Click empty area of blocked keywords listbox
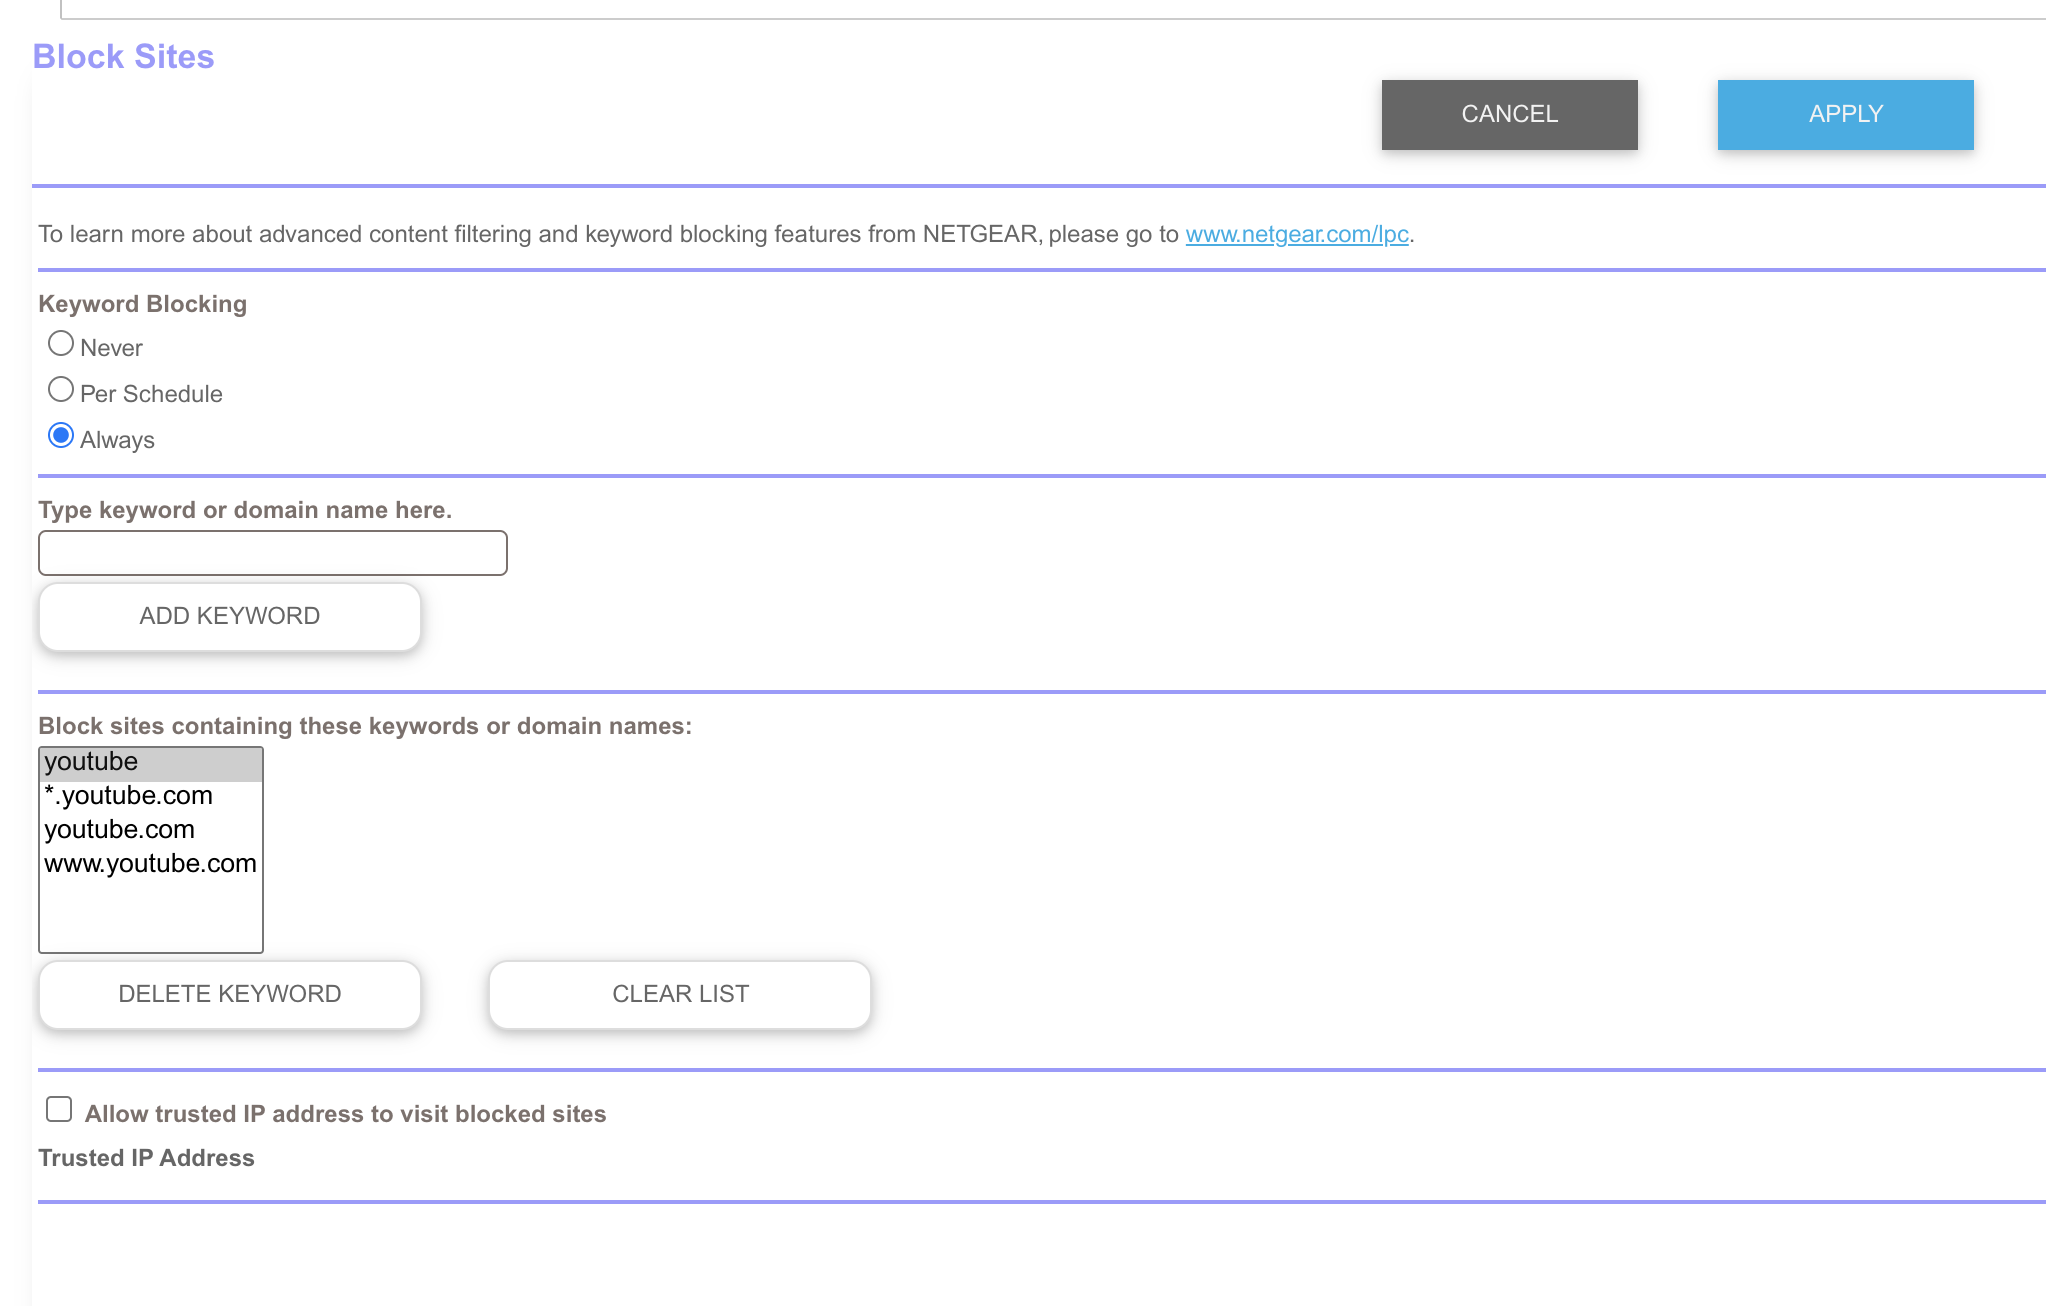 [x=150, y=918]
